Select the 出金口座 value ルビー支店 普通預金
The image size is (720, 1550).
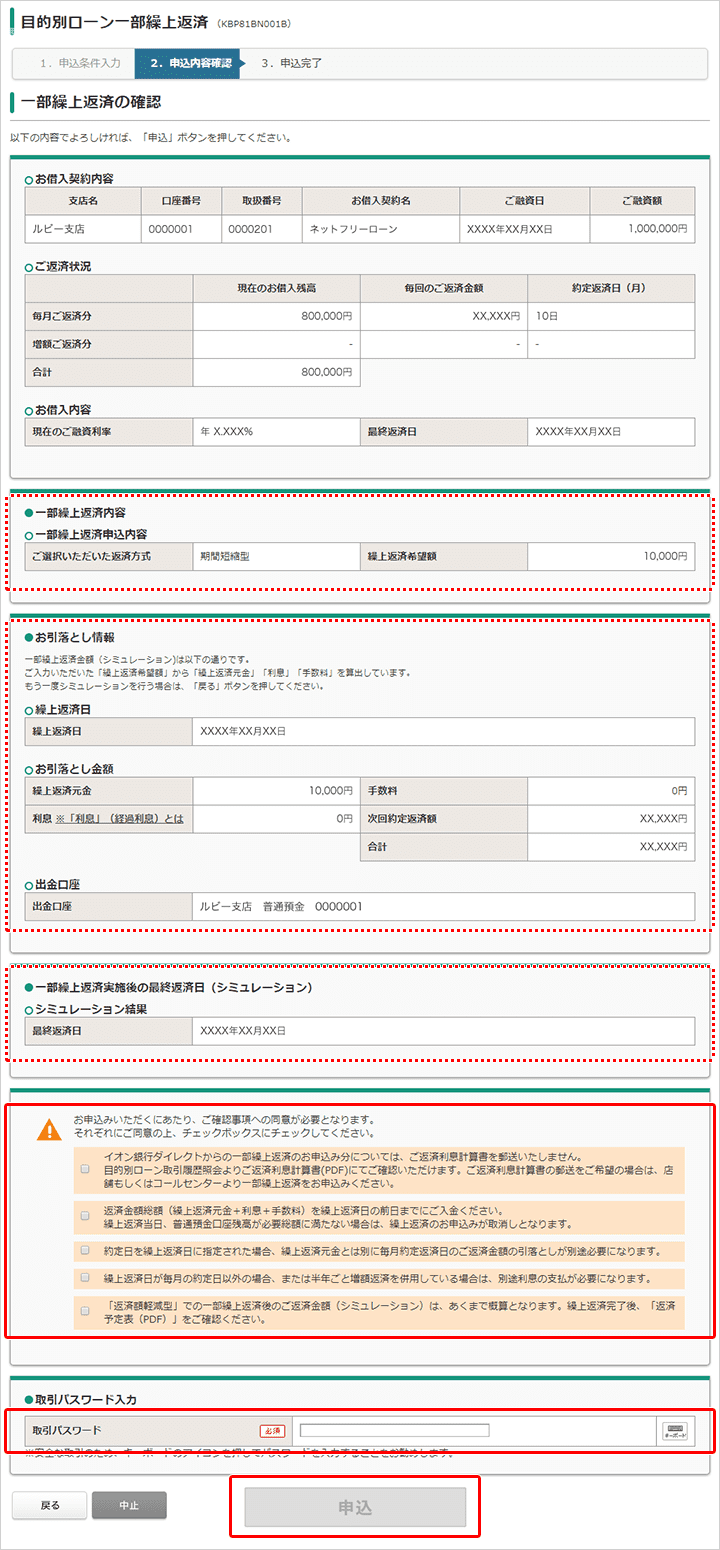click(443, 906)
